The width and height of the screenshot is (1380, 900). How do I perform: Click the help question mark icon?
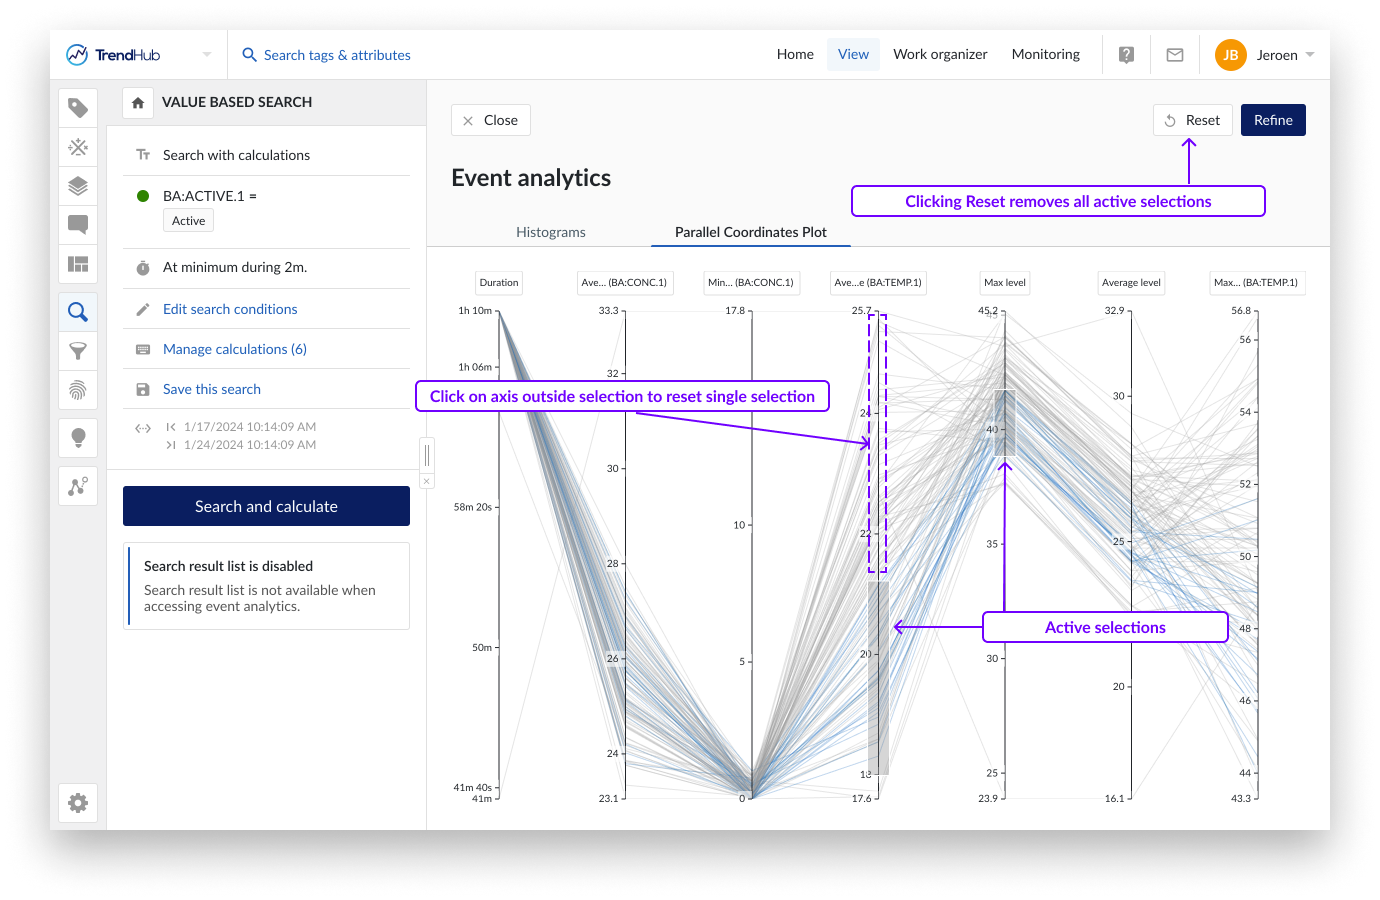pyautogui.click(x=1126, y=55)
